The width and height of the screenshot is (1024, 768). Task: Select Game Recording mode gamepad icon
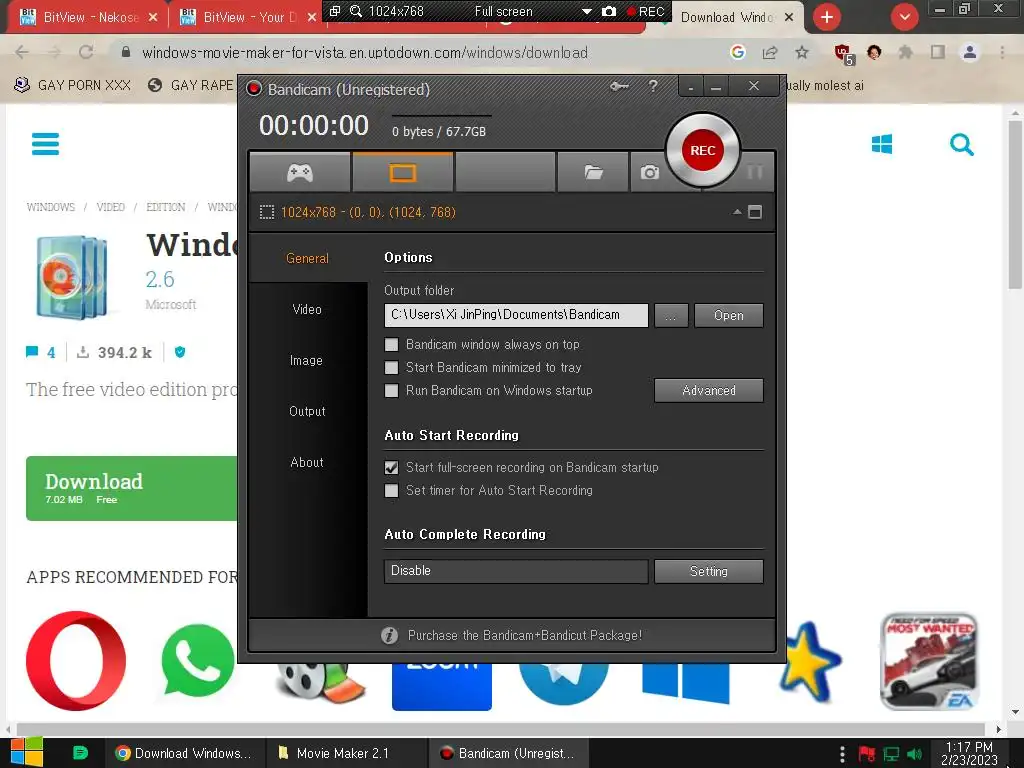pos(300,172)
